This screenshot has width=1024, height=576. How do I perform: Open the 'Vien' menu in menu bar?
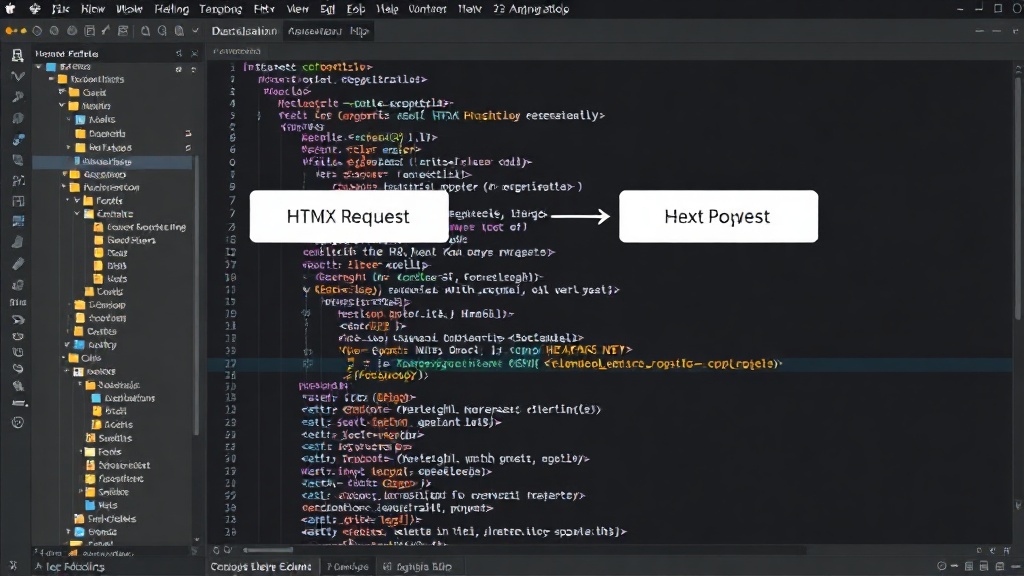coord(297,9)
